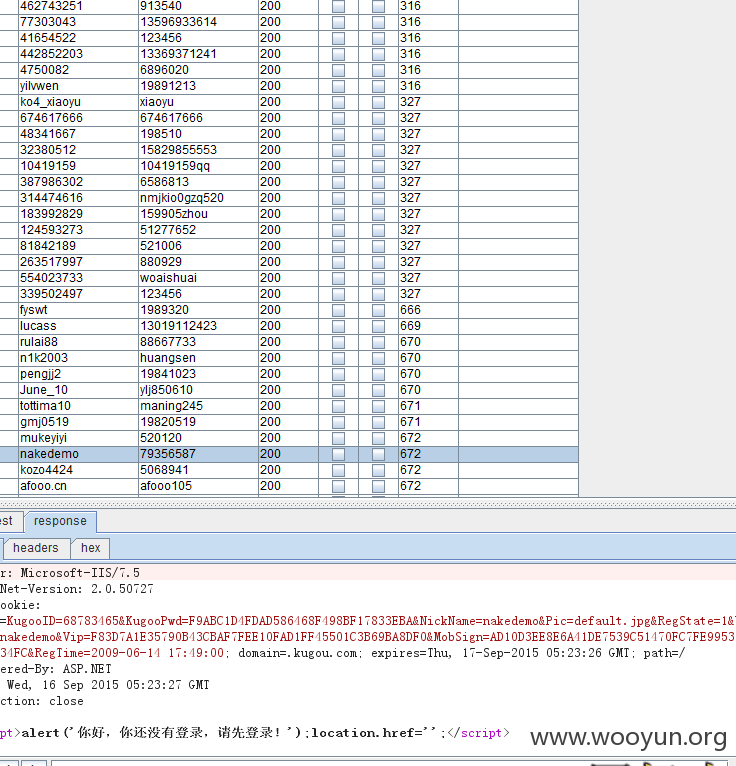The height and width of the screenshot is (766, 736).
Task: Select the 387986302 username cell
Action: (x=78, y=182)
